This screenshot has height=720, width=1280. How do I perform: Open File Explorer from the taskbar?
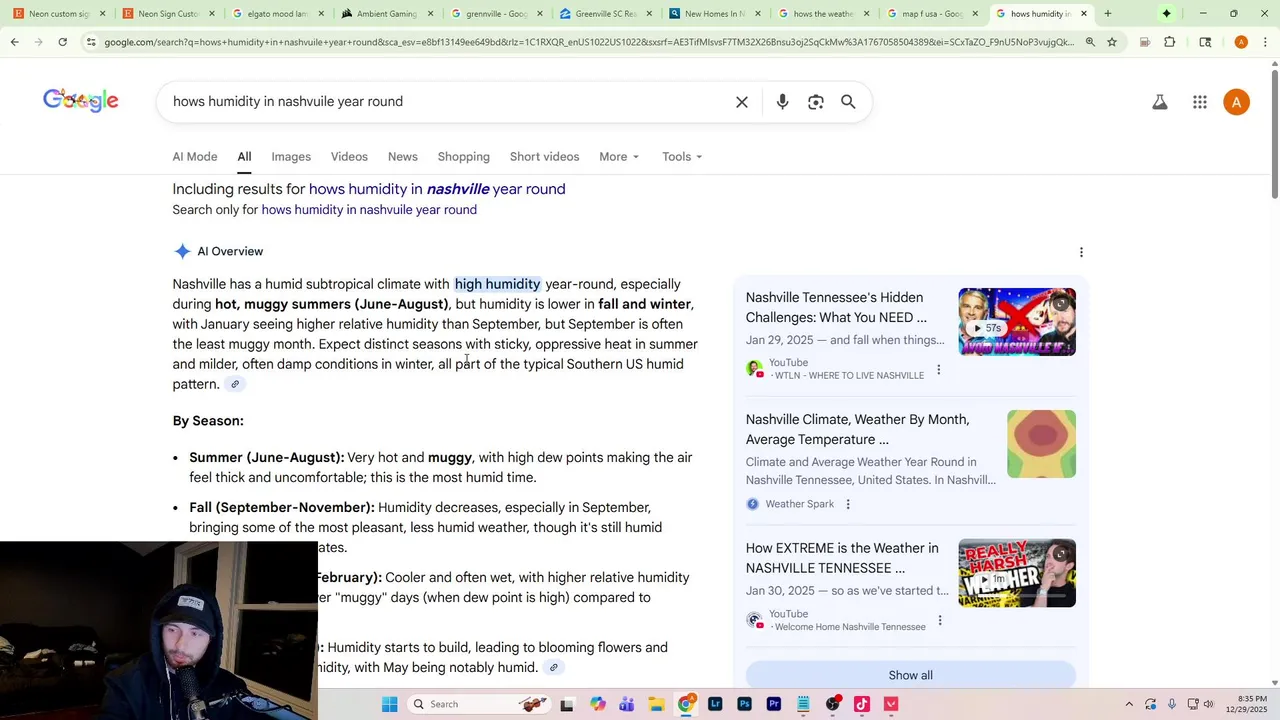[x=656, y=704]
